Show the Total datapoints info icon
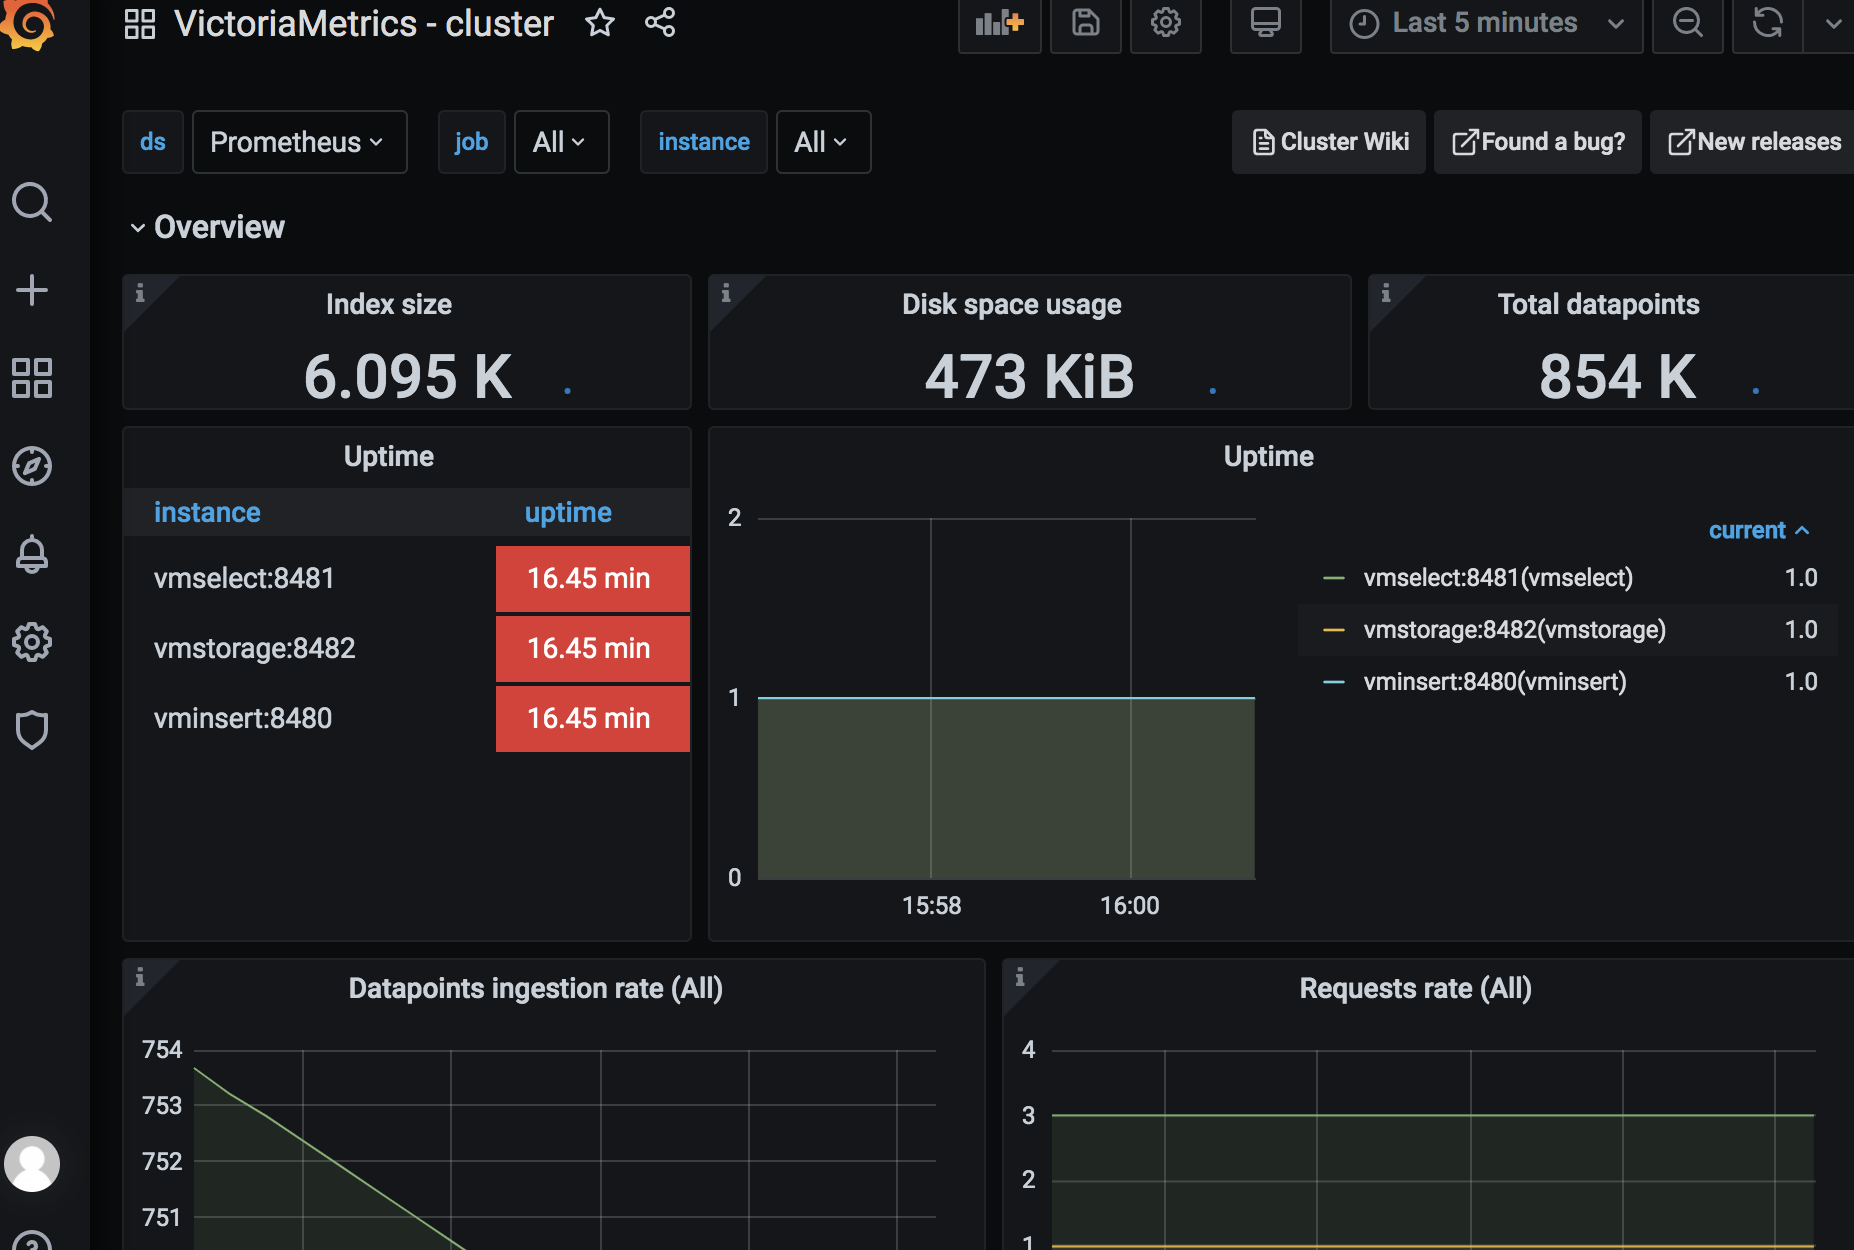Screen dimensions: 1854x1250 pyautogui.click(x=1386, y=293)
